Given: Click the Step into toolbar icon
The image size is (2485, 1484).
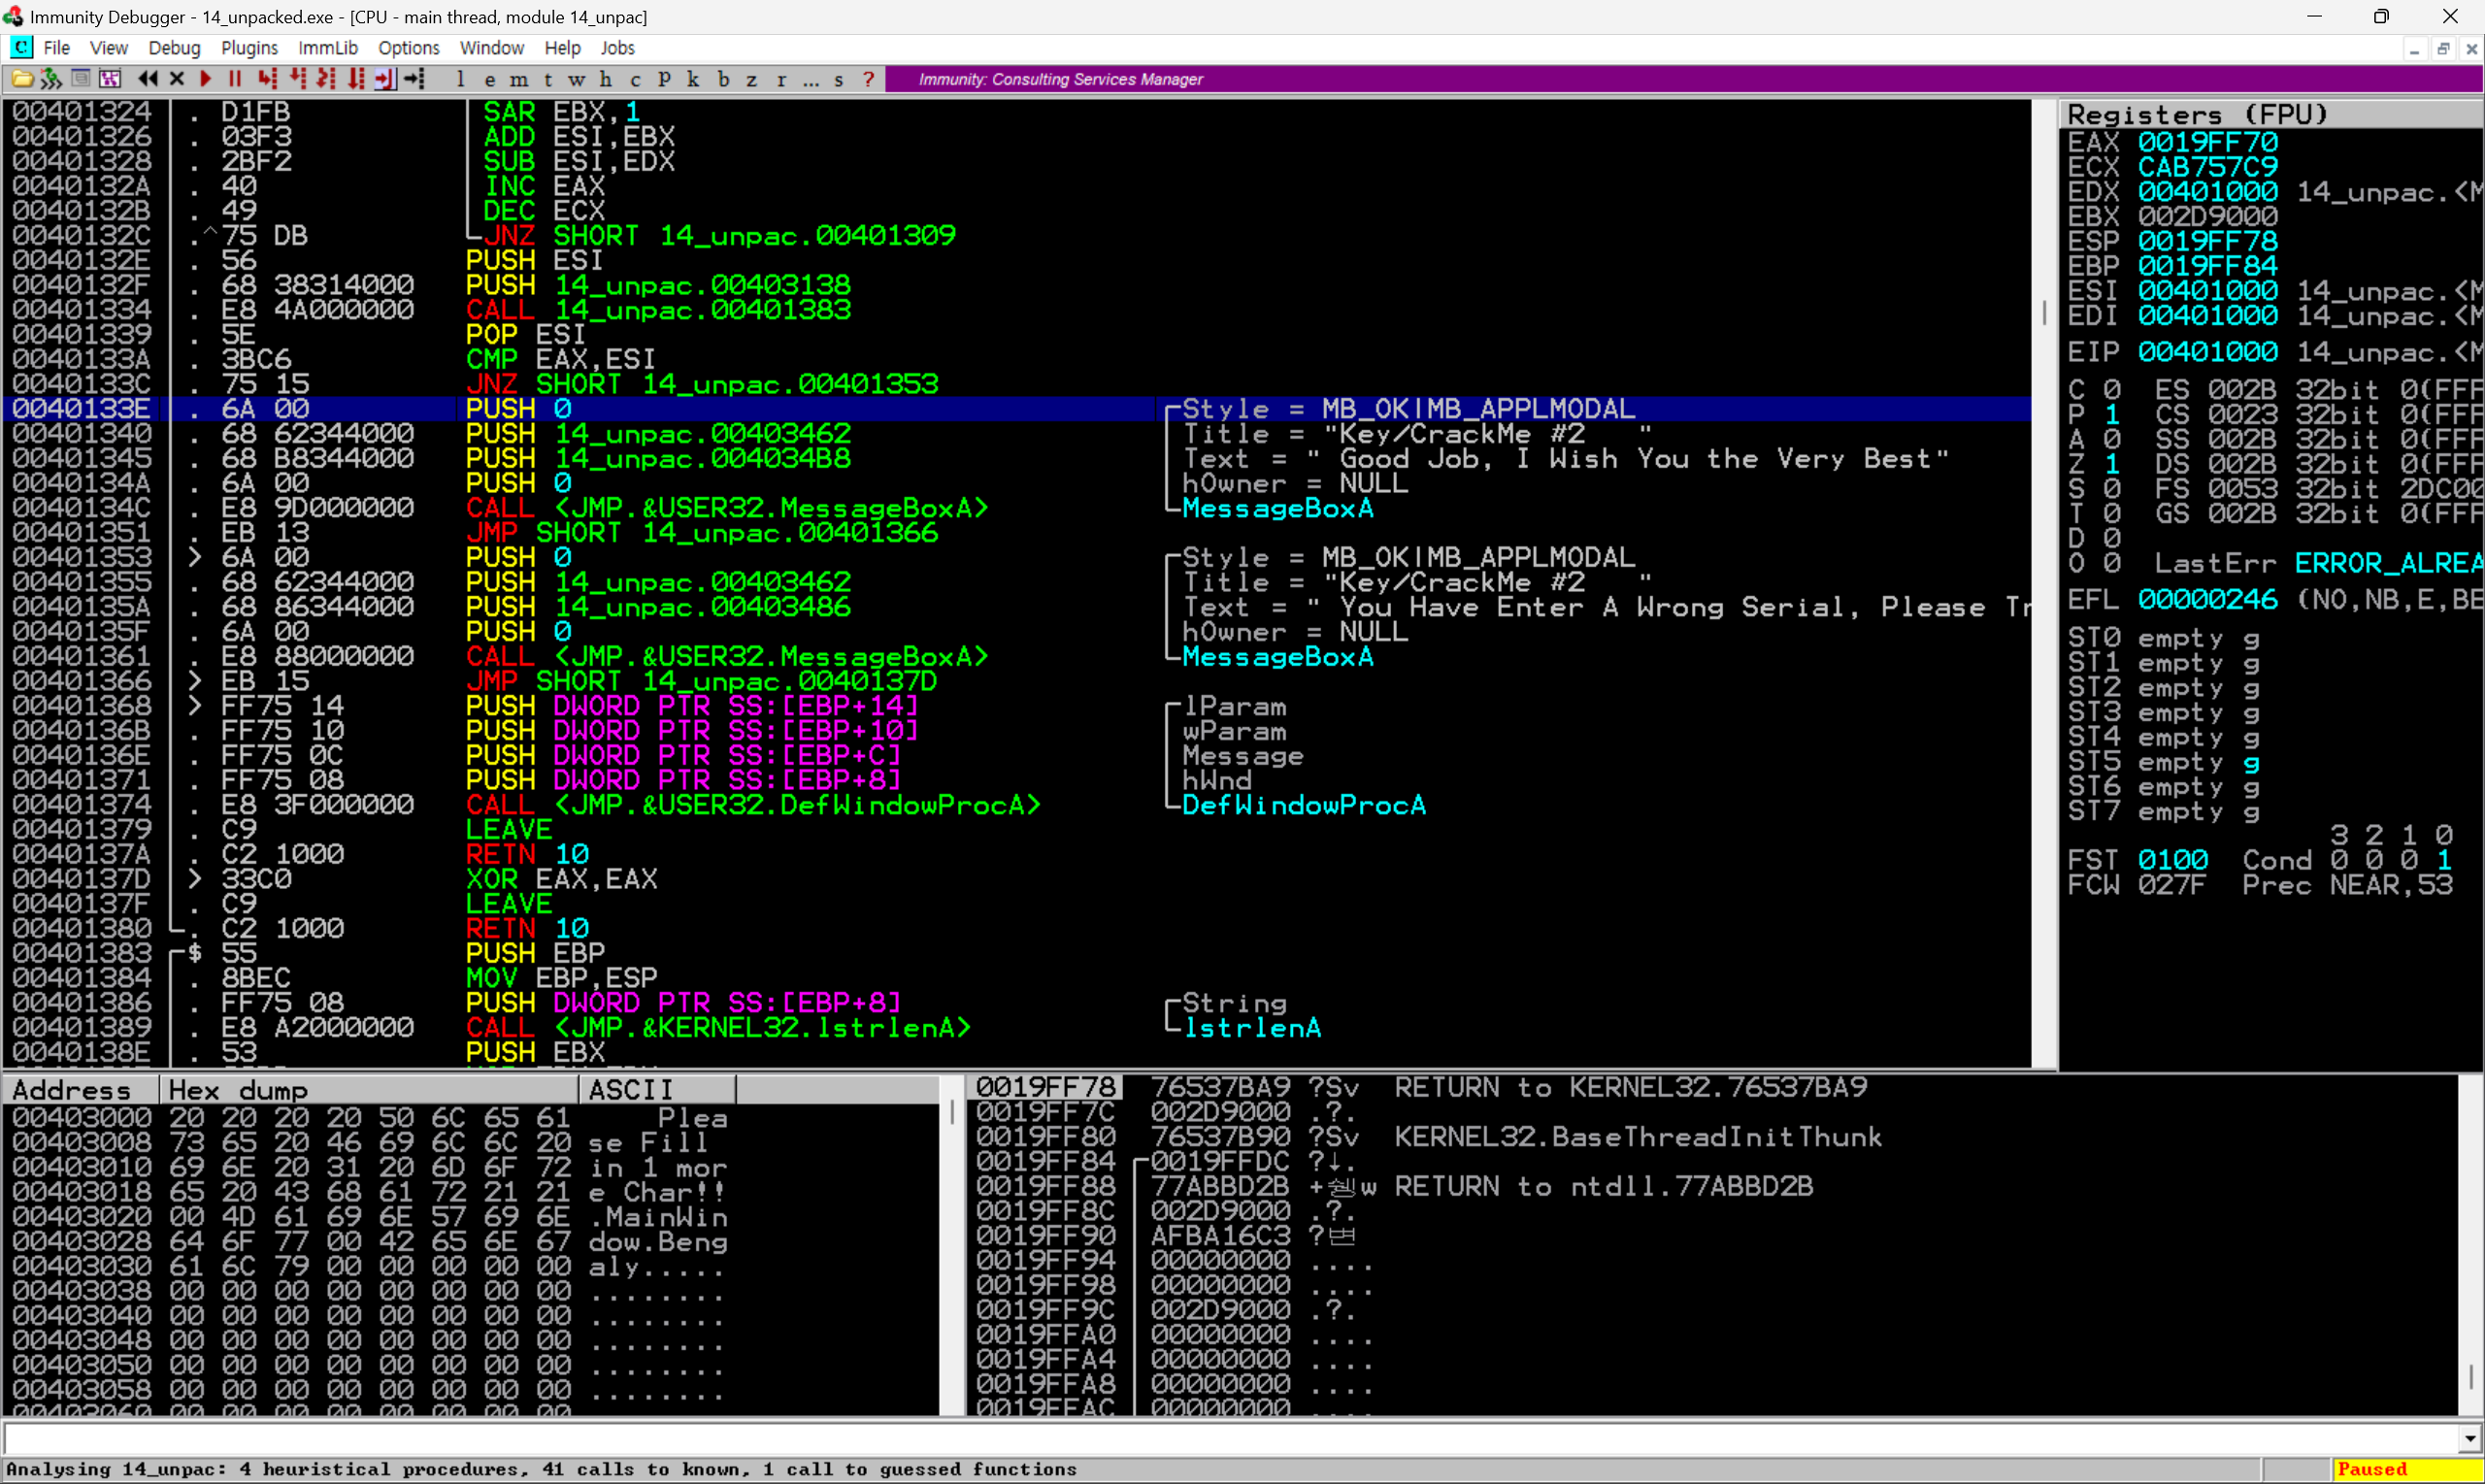Looking at the screenshot, I should click(266, 79).
